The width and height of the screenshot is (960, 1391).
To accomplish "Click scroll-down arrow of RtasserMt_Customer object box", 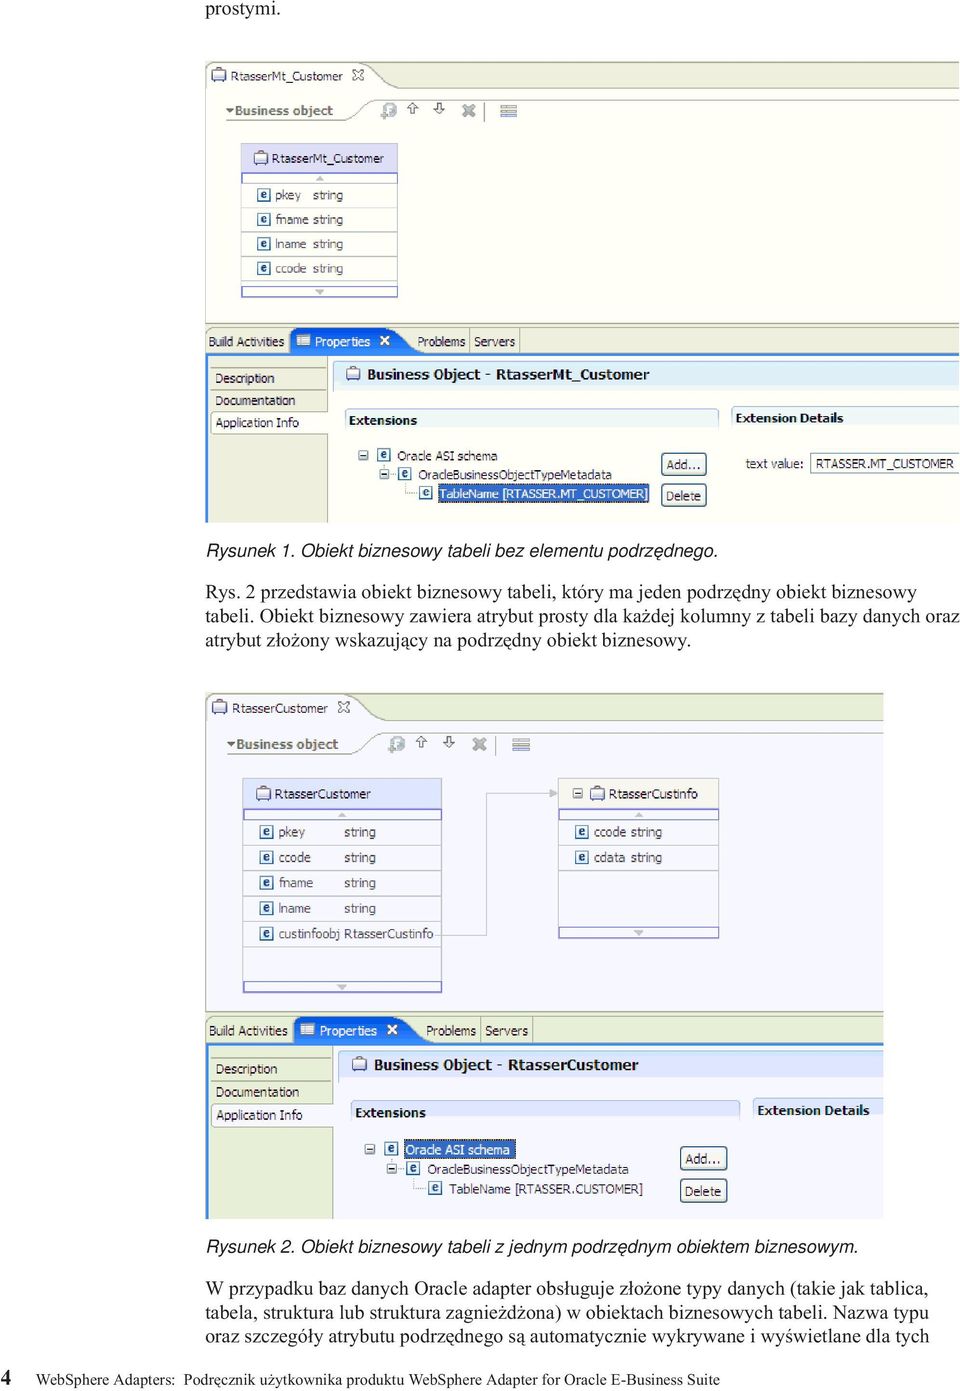I will (320, 292).
